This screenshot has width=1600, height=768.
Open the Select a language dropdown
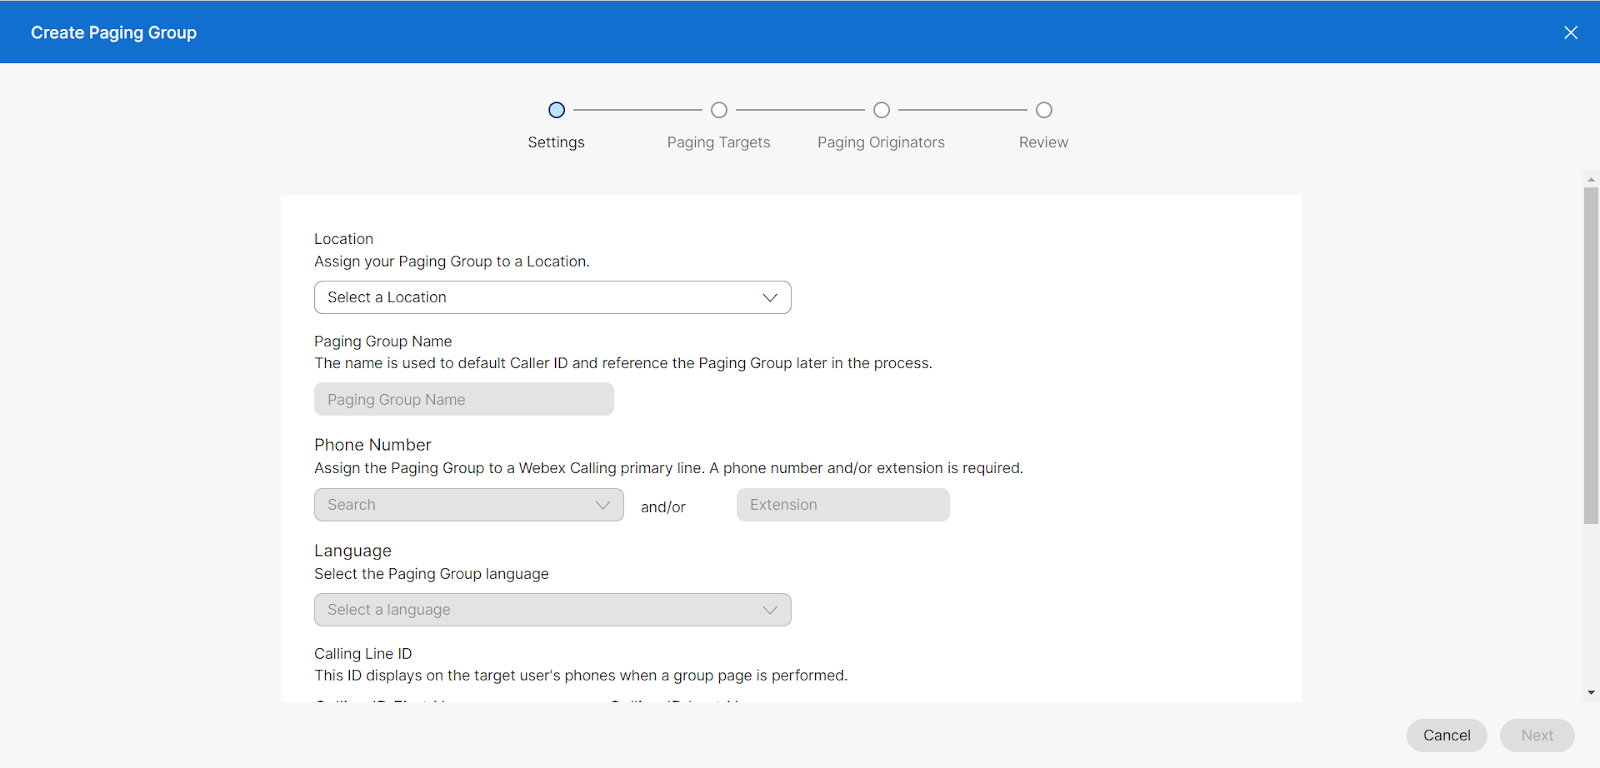[553, 610]
